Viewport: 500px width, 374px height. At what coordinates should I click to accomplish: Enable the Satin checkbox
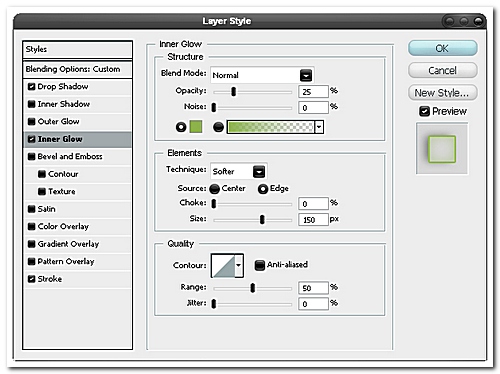point(31,209)
